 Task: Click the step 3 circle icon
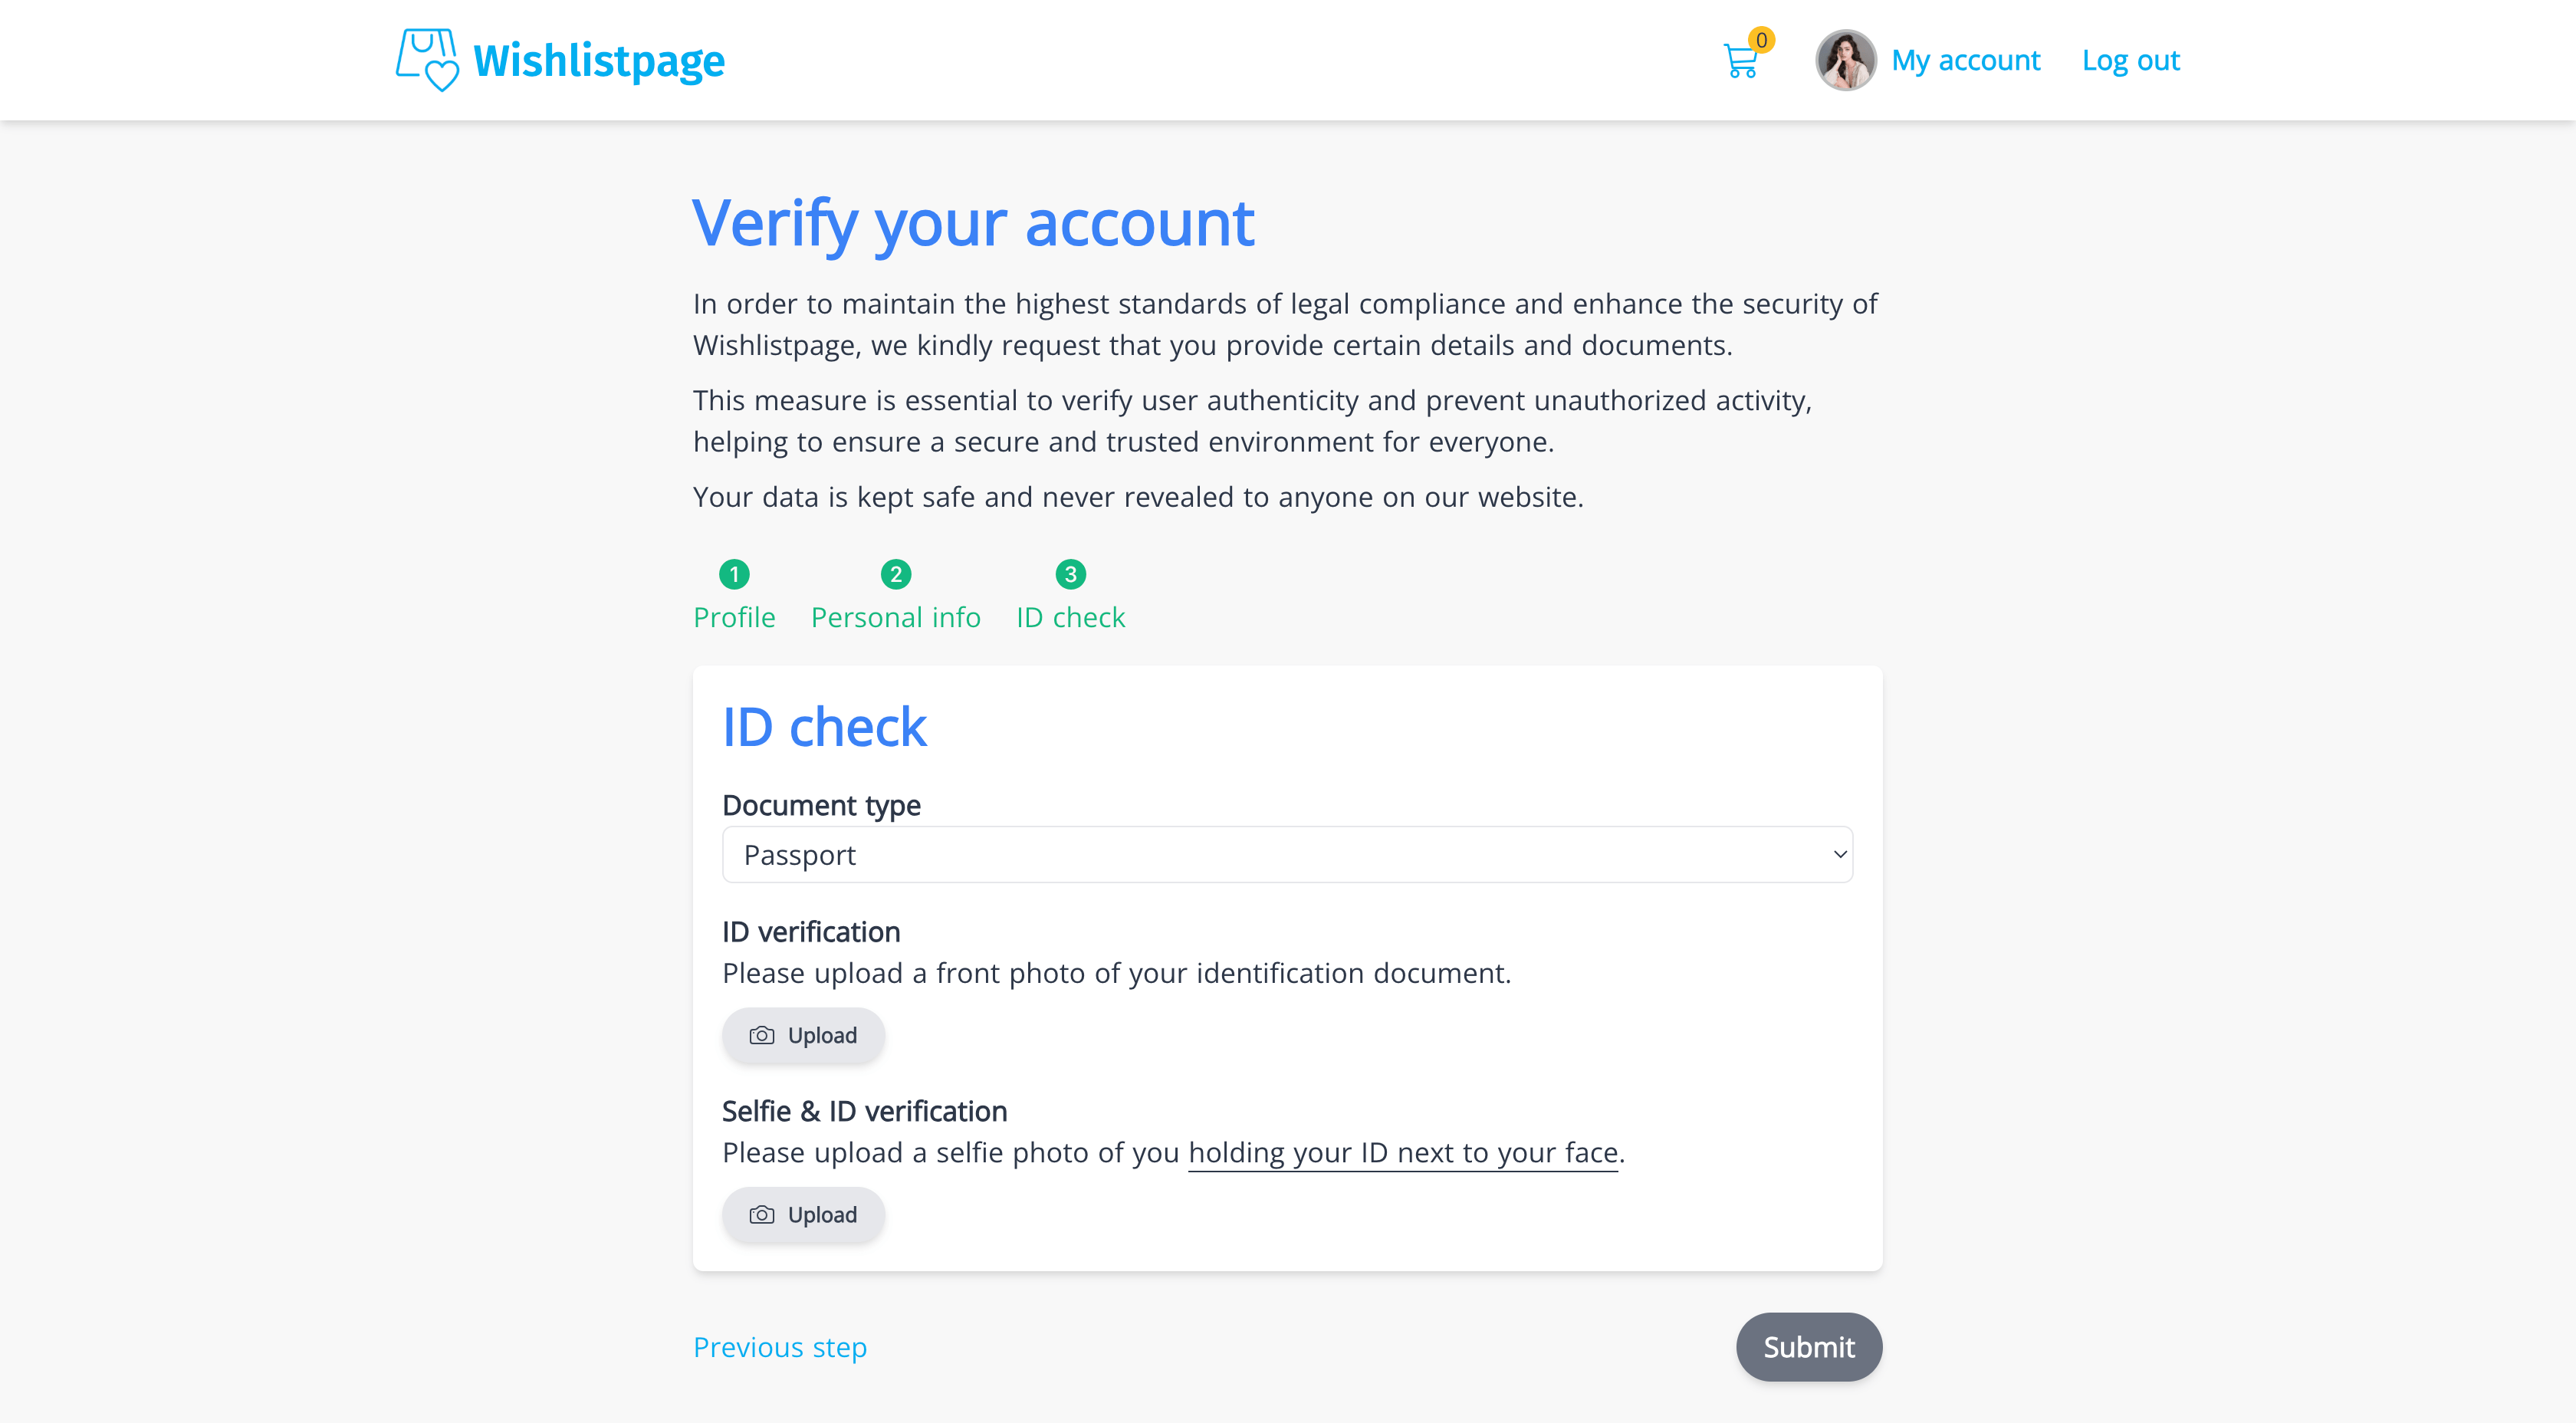click(1070, 574)
